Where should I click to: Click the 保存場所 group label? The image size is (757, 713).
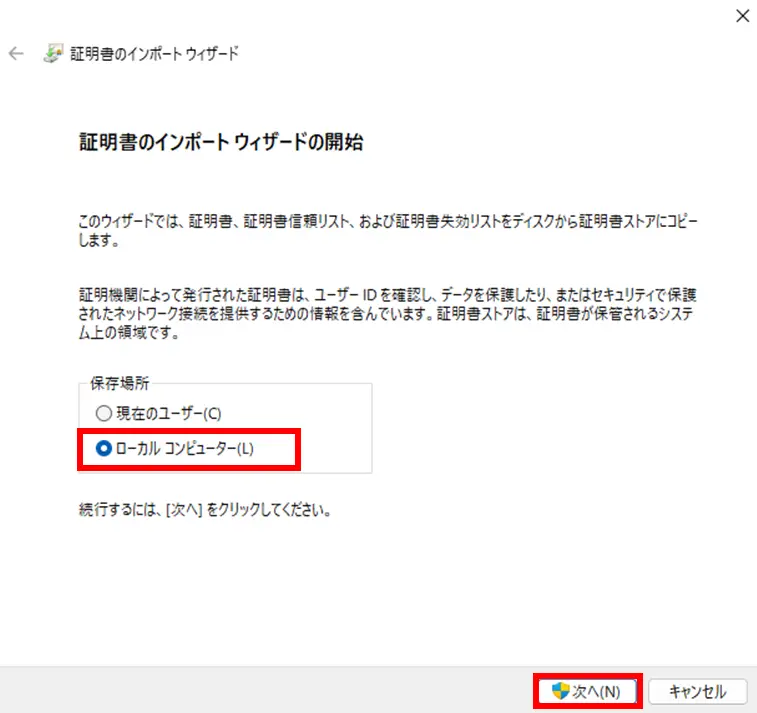[x=120, y=383]
